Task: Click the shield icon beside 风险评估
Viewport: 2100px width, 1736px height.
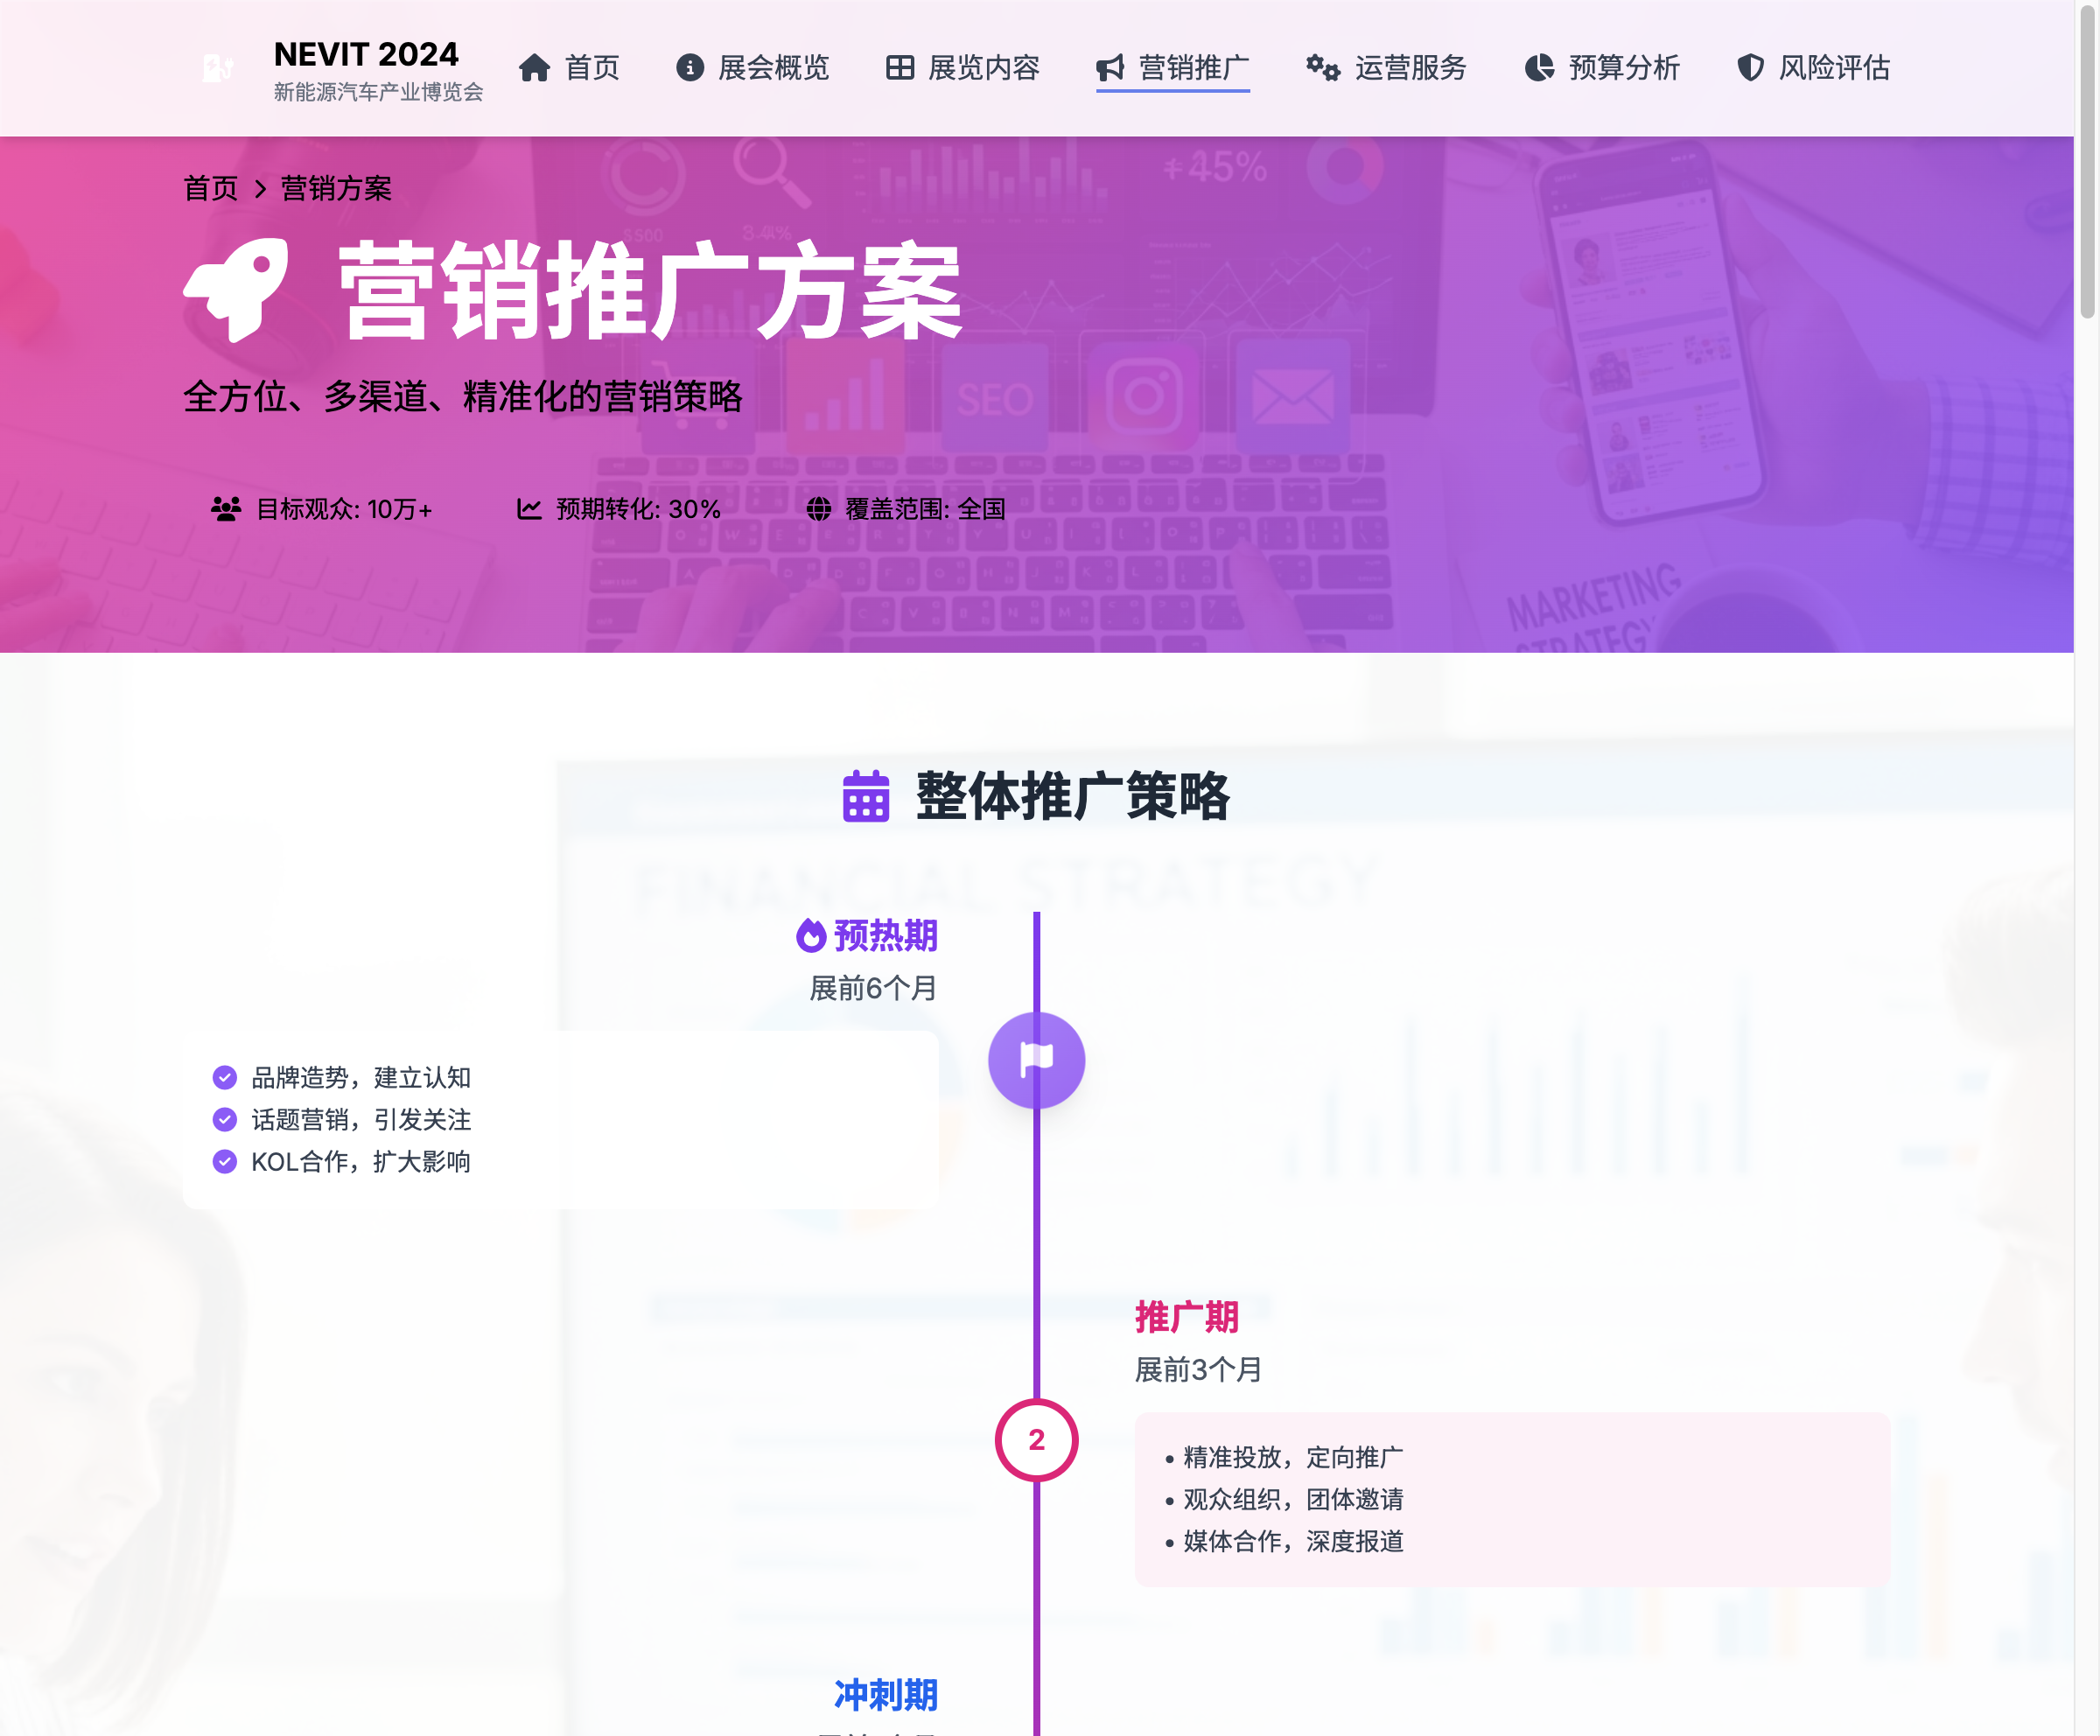Action: tap(1750, 68)
